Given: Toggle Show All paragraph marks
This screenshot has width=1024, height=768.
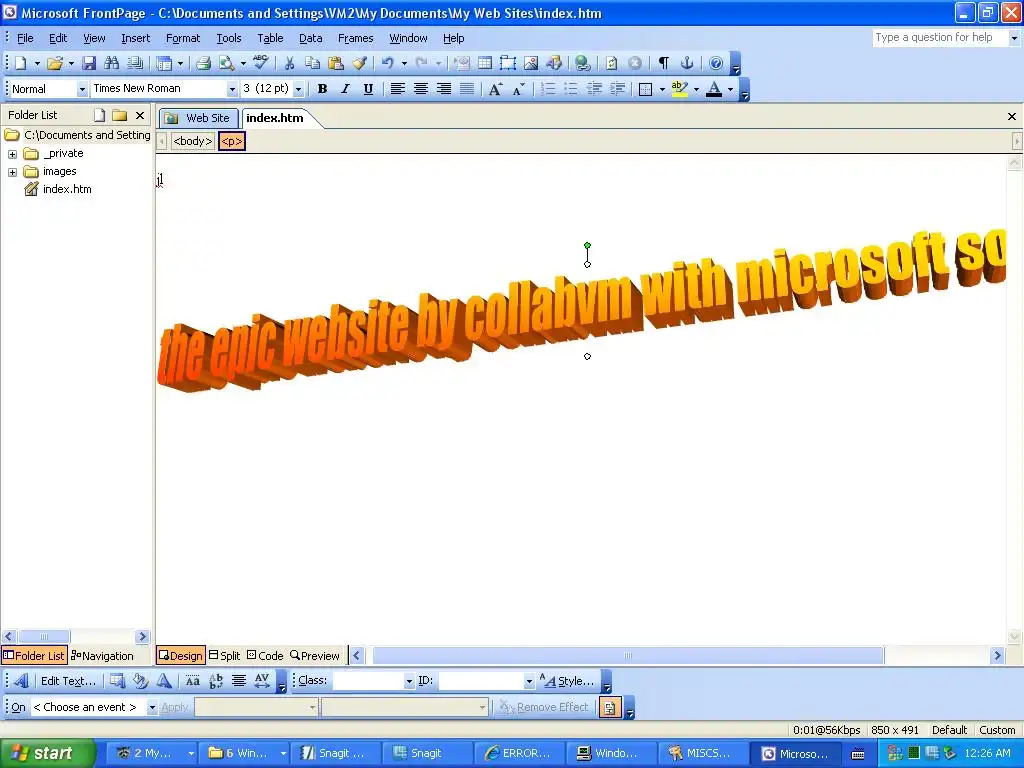Looking at the screenshot, I should click(664, 63).
